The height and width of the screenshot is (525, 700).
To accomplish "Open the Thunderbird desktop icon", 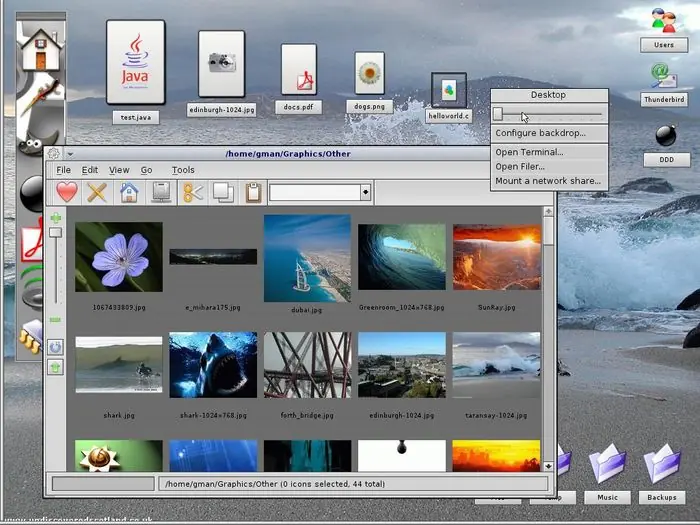I will [663, 78].
